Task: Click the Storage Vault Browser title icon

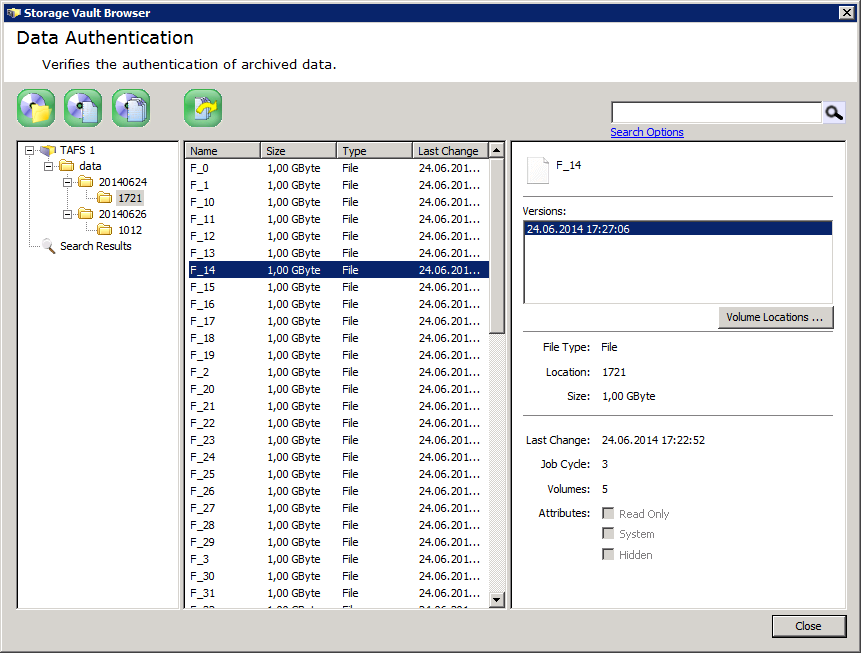Action: pyautogui.click(x=13, y=13)
